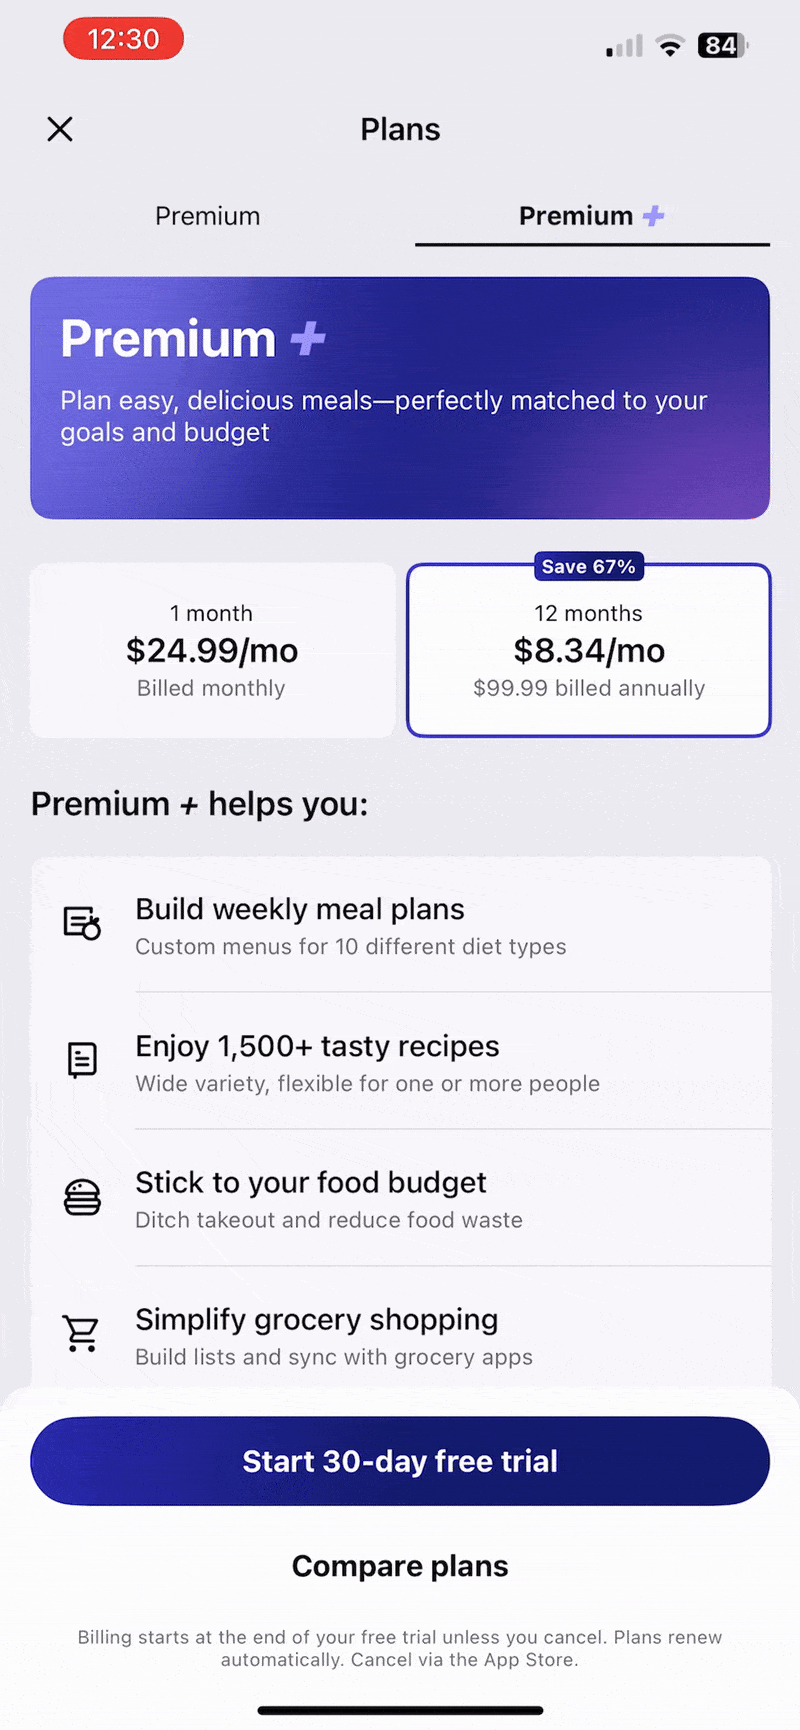
Task: Tap the tasty recipes document icon
Action: [x=82, y=1059]
